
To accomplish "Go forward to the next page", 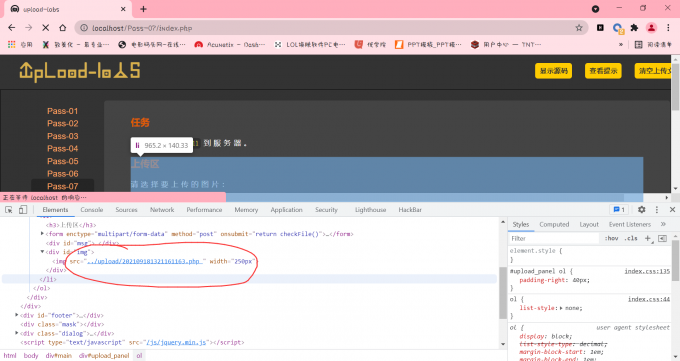I will click(29, 28).
